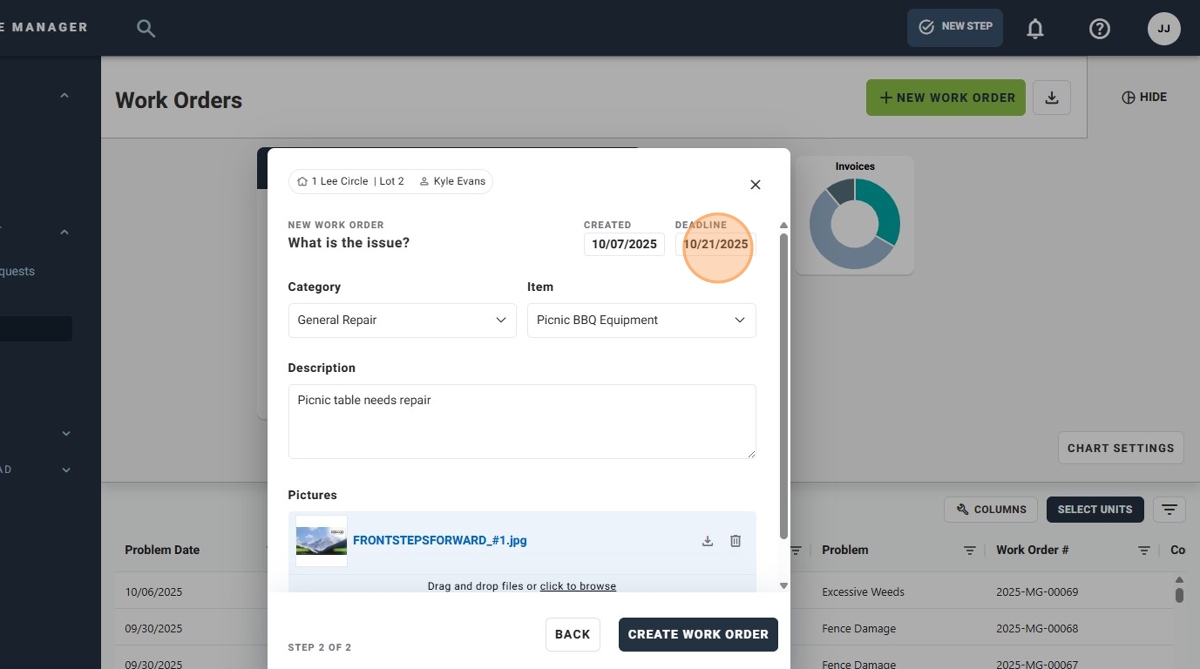1200x669 pixels.
Task: Click the BACK button
Action: tap(572, 634)
